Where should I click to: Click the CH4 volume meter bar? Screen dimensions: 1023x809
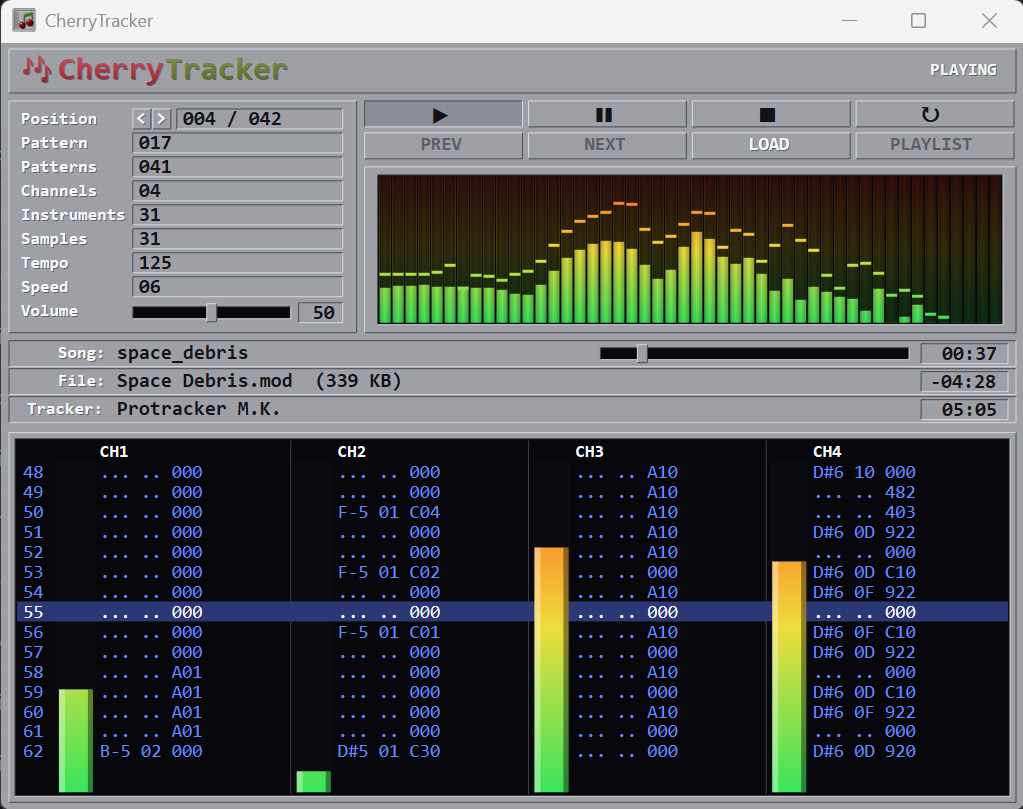(x=789, y=677)
